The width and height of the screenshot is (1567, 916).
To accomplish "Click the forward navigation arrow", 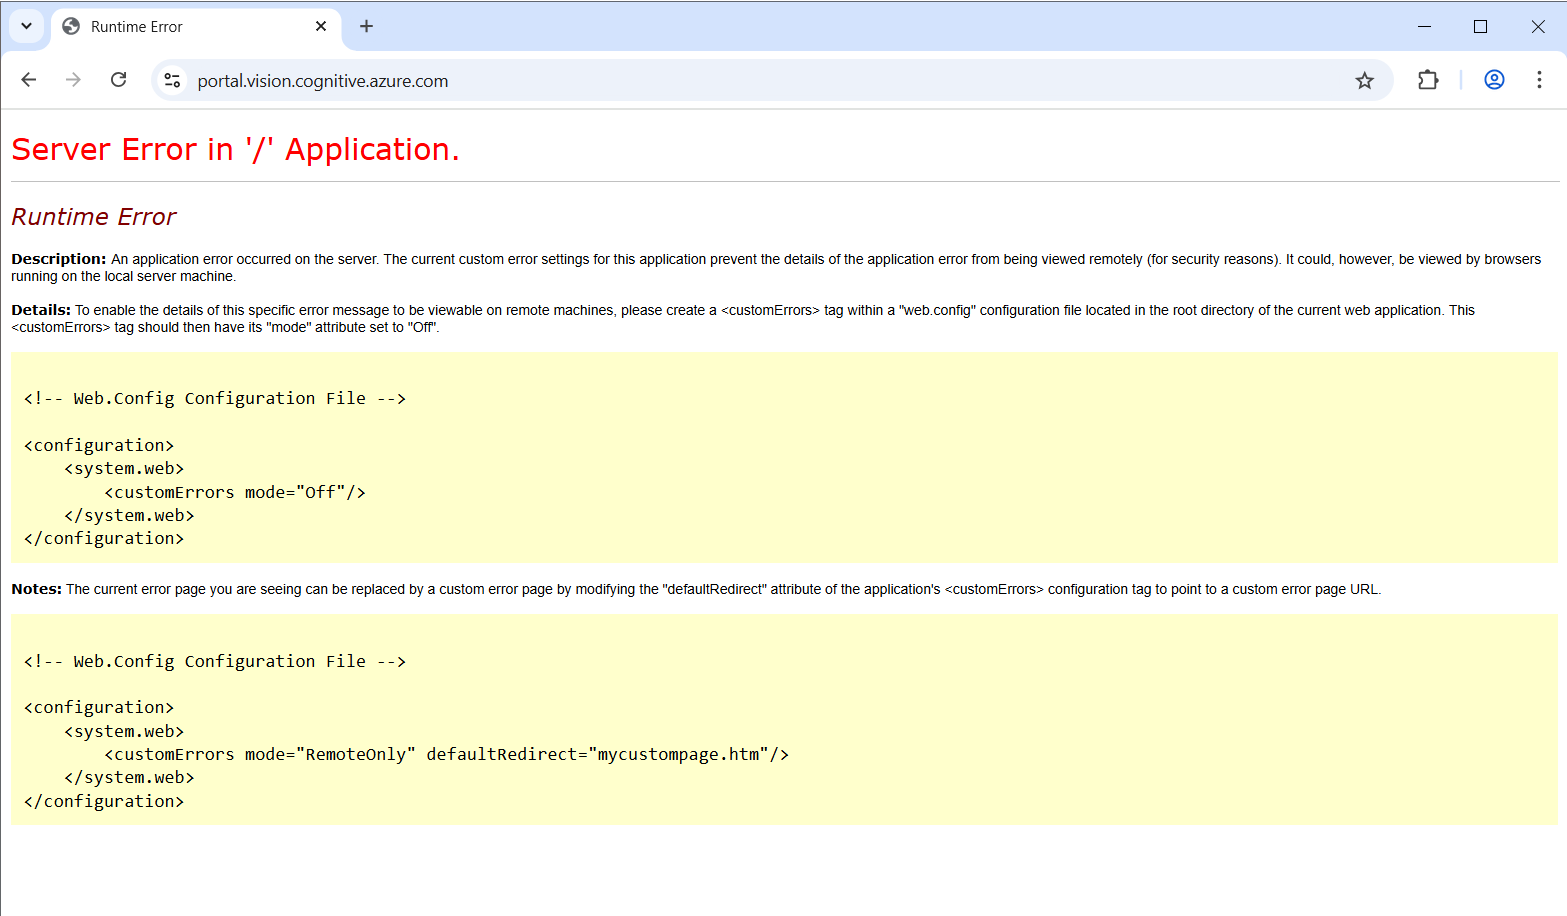I will (x=73, y=79).
